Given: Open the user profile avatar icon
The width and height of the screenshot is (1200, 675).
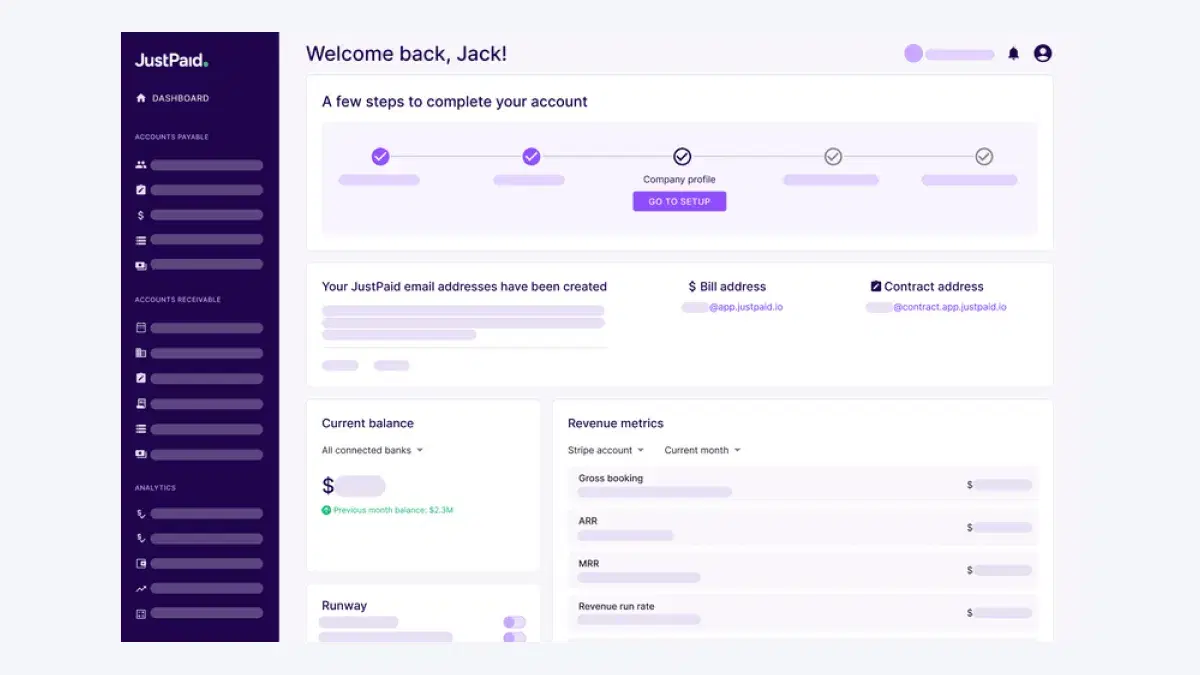Looking at the screenshot, I should (x=1043, y=54).
